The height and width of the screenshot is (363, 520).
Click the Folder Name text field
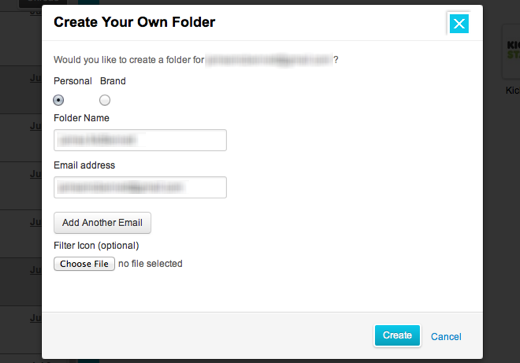pos(140,140)
